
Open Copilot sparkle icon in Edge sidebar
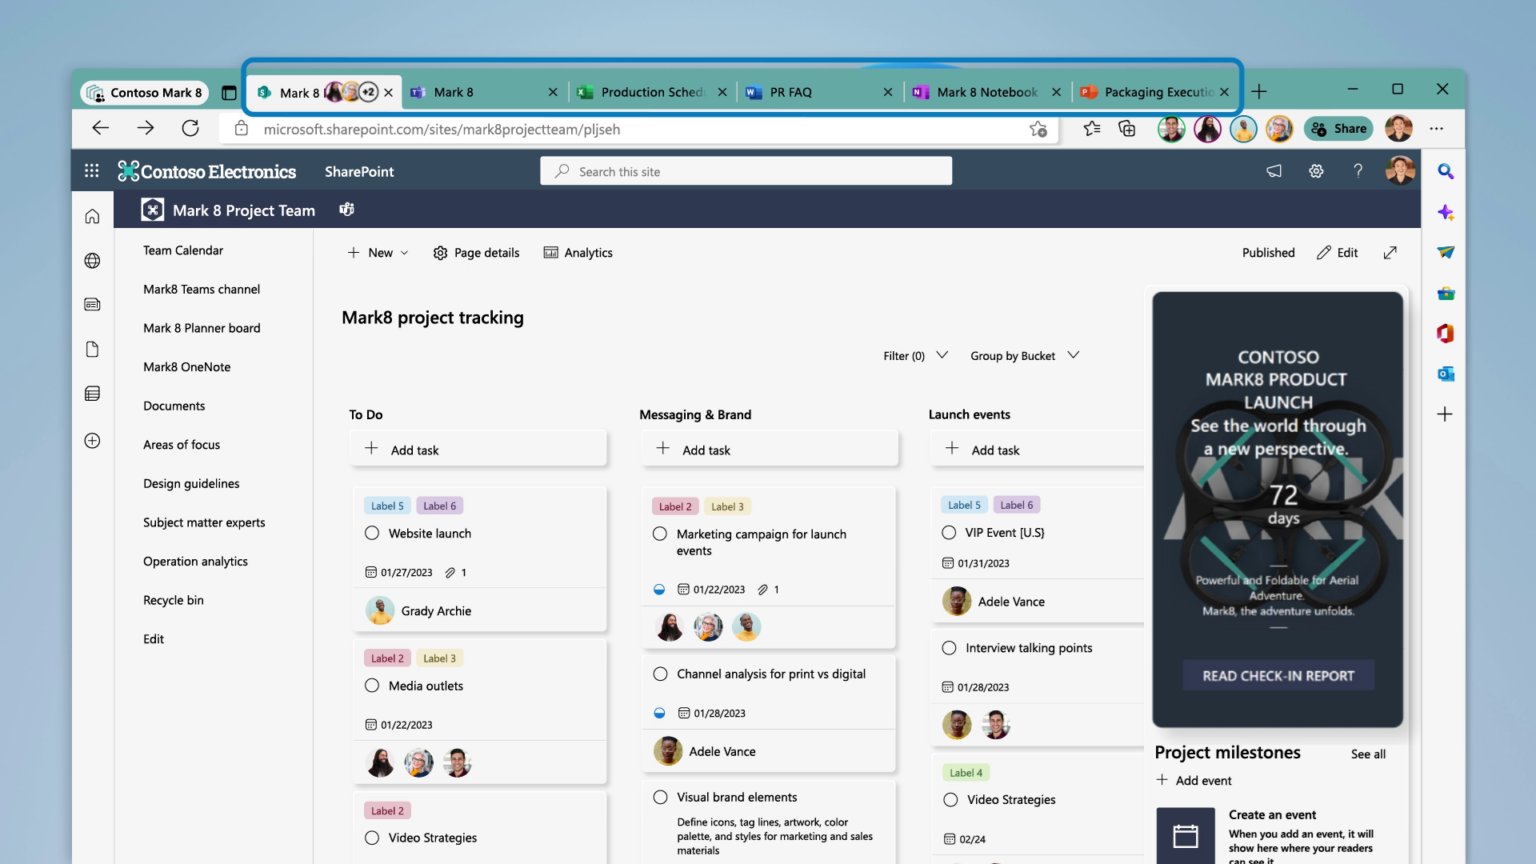pyautogui.click(x=1445, y=212)
